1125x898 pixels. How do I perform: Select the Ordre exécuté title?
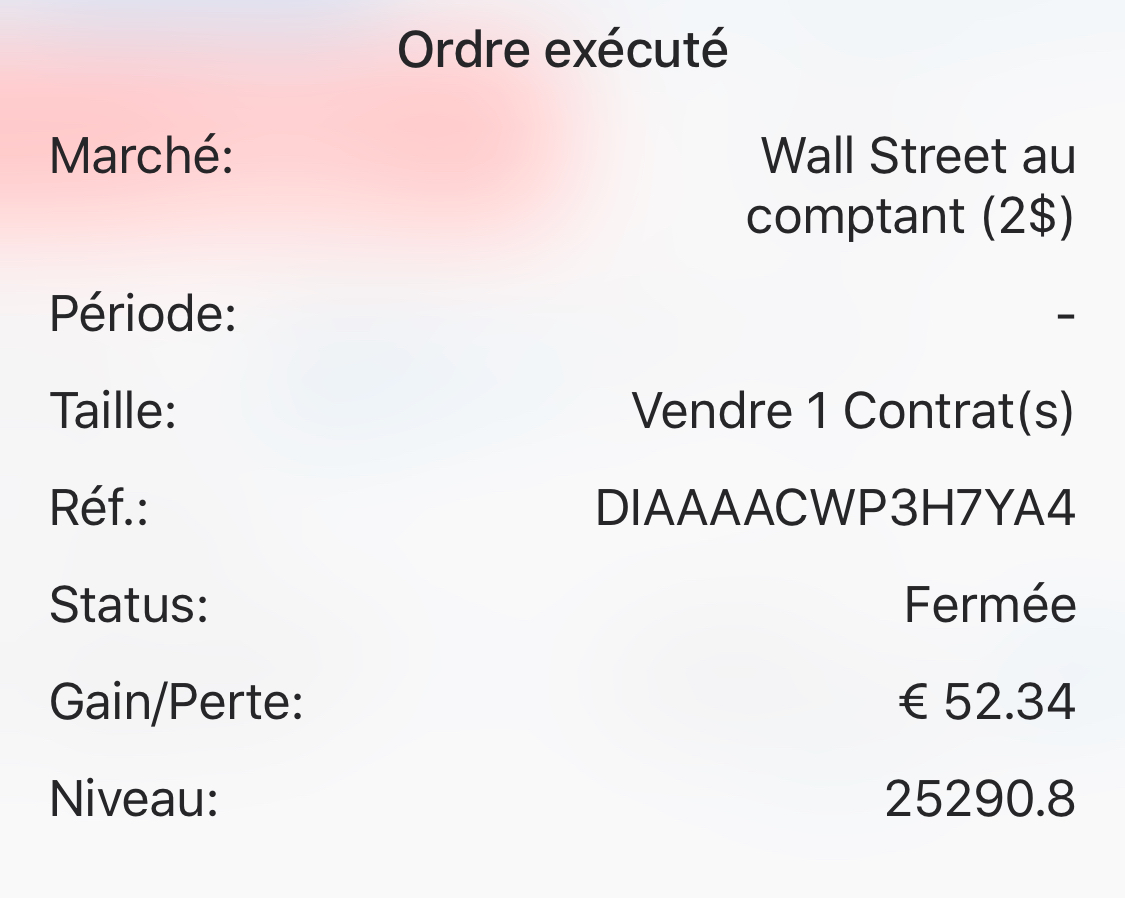562,49
